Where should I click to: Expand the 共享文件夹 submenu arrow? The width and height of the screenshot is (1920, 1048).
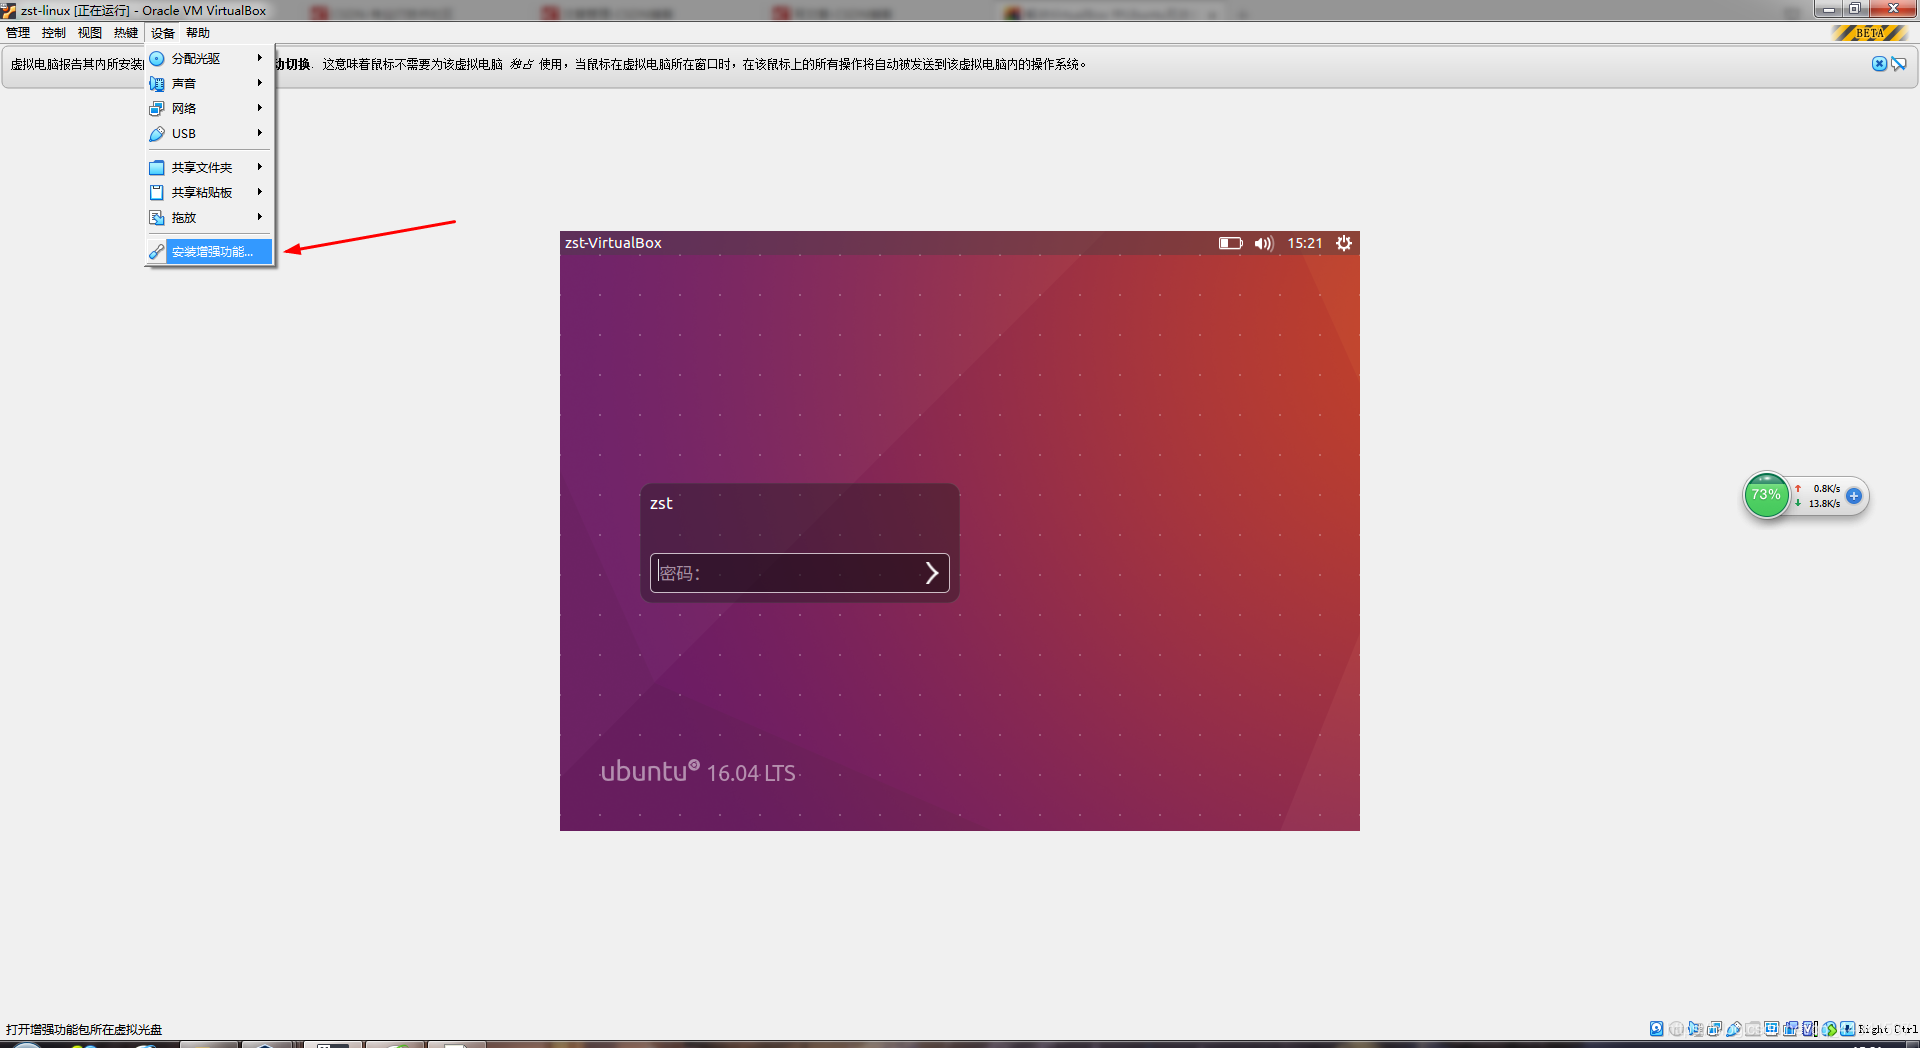click(x=260, y=167)
